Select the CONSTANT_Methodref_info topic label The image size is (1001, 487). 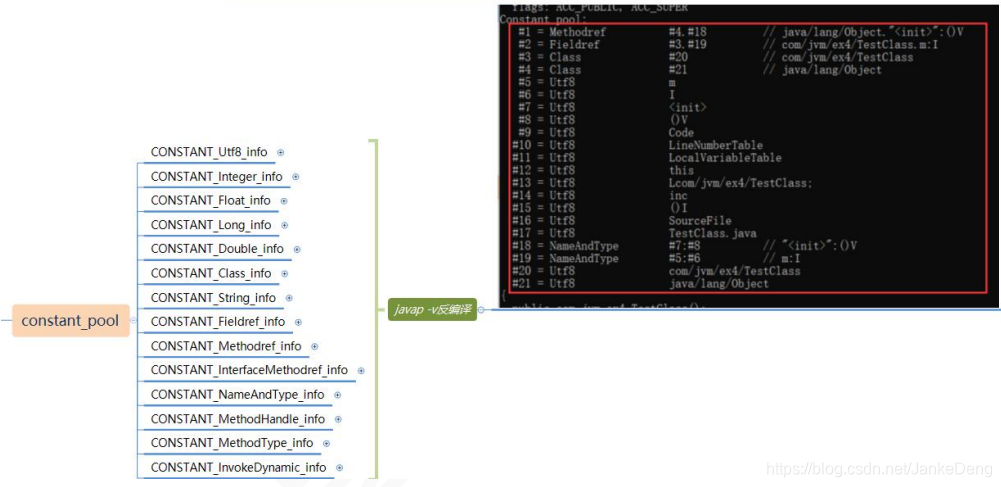coord(226,346)
